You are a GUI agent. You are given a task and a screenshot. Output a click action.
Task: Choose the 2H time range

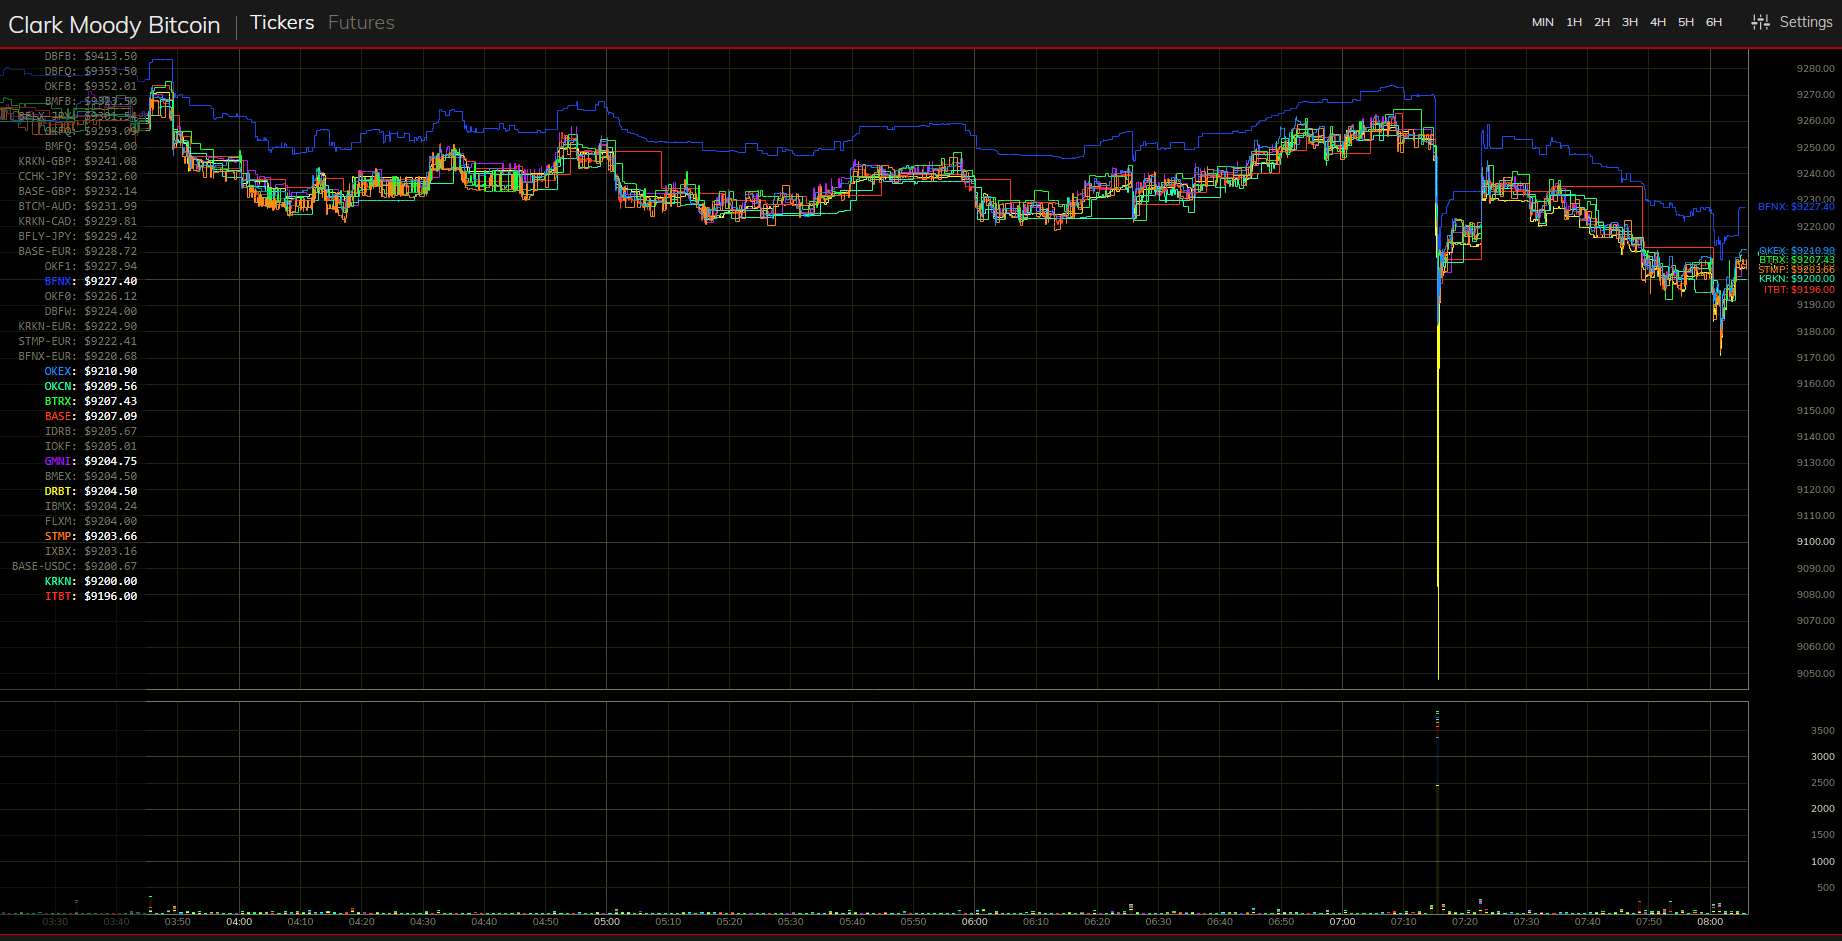(x=1602, y=22)
